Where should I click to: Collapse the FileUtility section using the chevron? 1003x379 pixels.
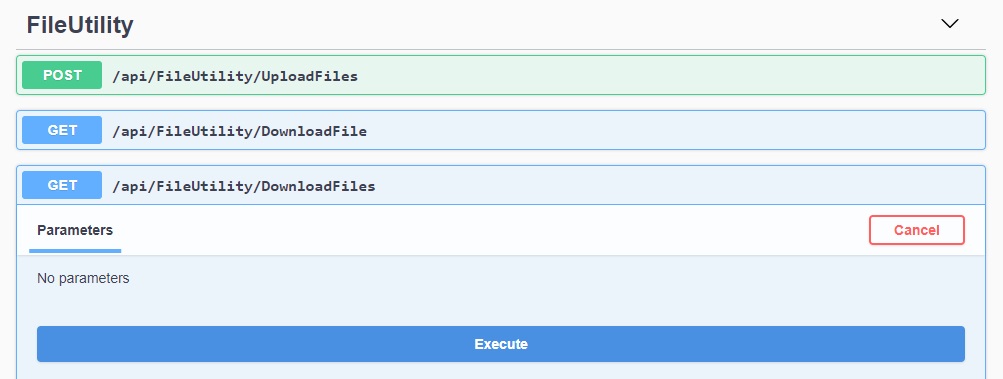coord(950,24)
